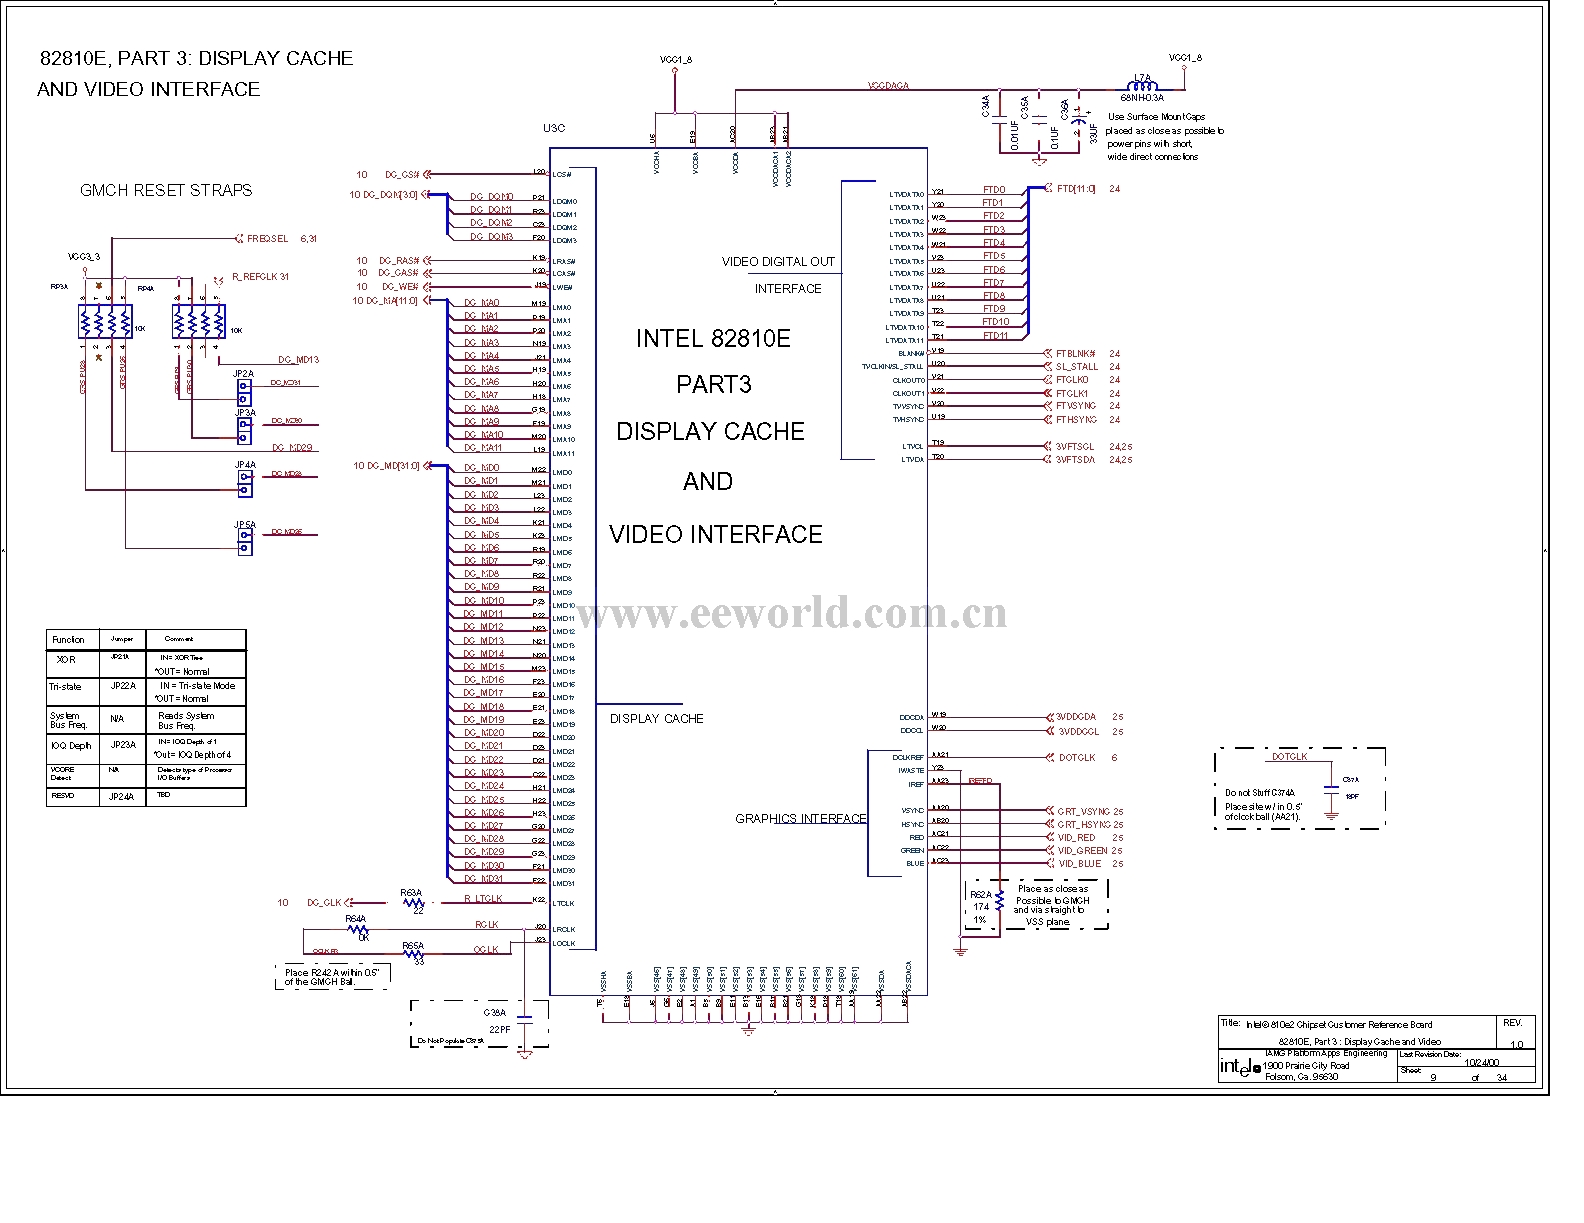The width and height of the screenshot is (1584, 1223).
Task: Click the FTCLK0 signal port
Action: pyautogui.click(x=1066, y=379)
